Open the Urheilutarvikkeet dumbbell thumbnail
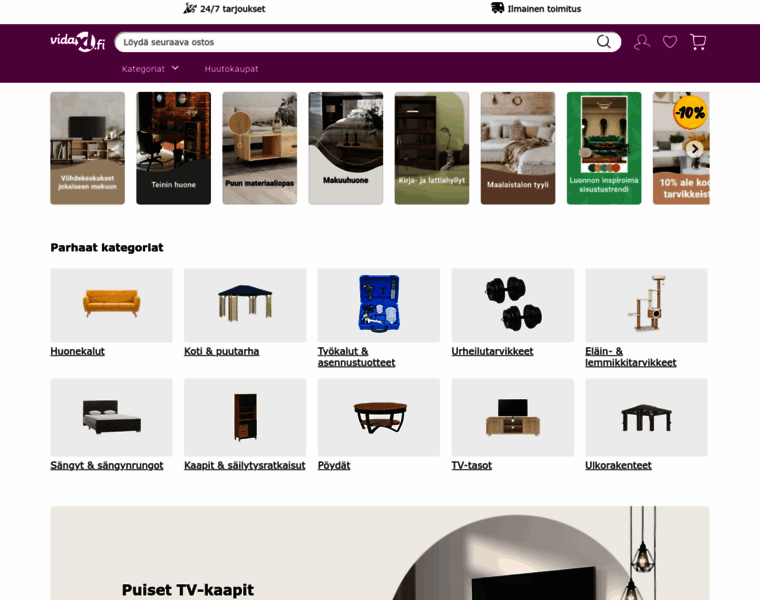The width and height of the screenshot is (760, 600). coord(513,305)
